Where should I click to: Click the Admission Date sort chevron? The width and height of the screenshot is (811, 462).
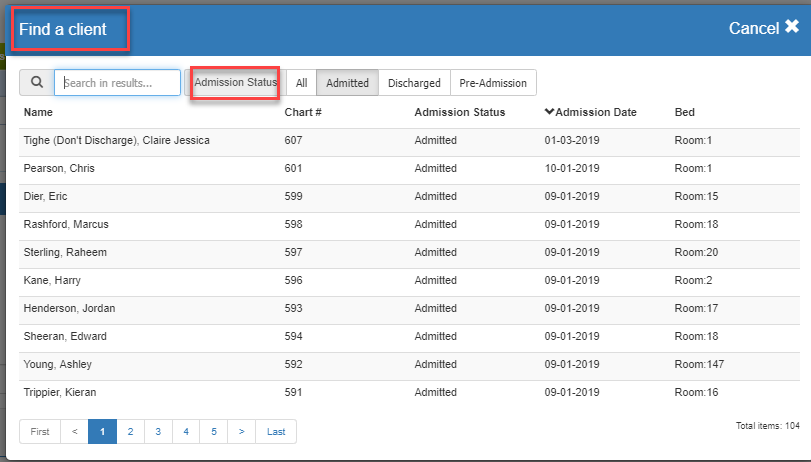click(549, 112)
